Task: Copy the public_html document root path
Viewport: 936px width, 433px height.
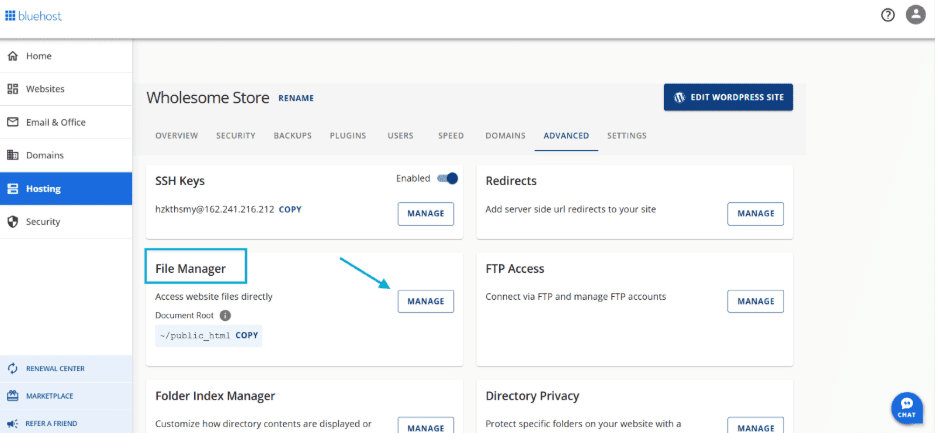Action: coord(246,335)
